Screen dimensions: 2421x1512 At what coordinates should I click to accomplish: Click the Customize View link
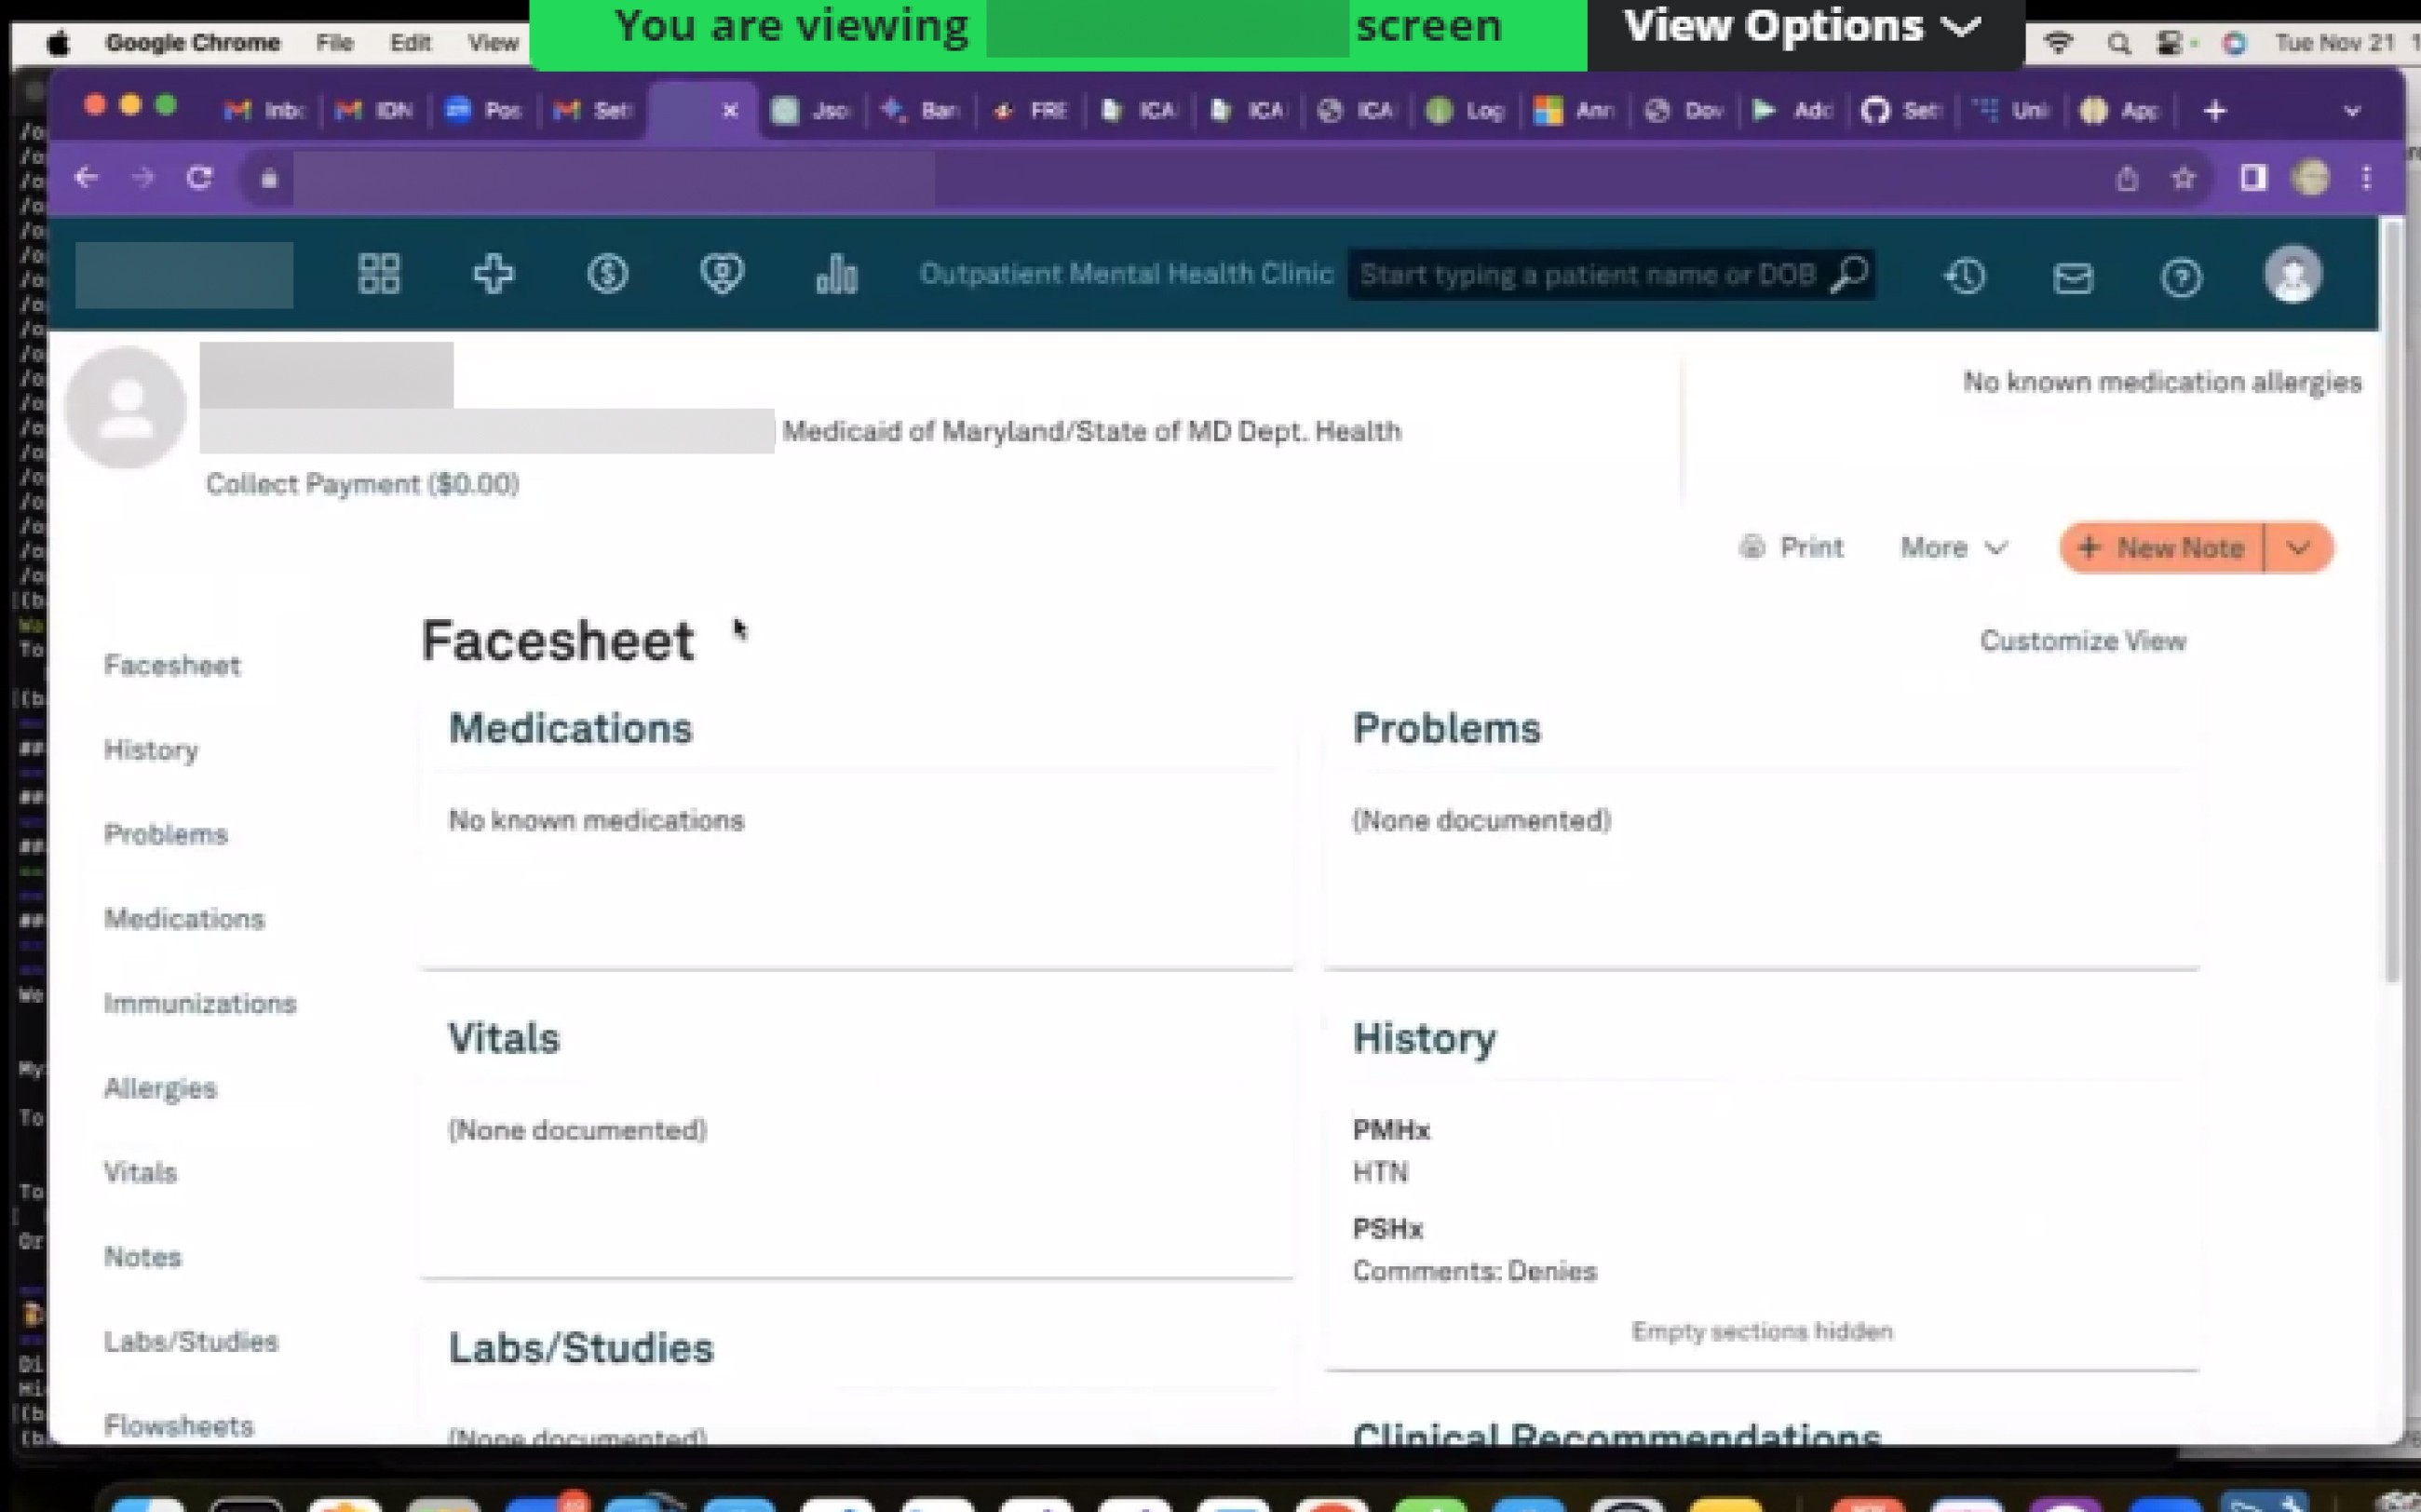(2082, 640)
